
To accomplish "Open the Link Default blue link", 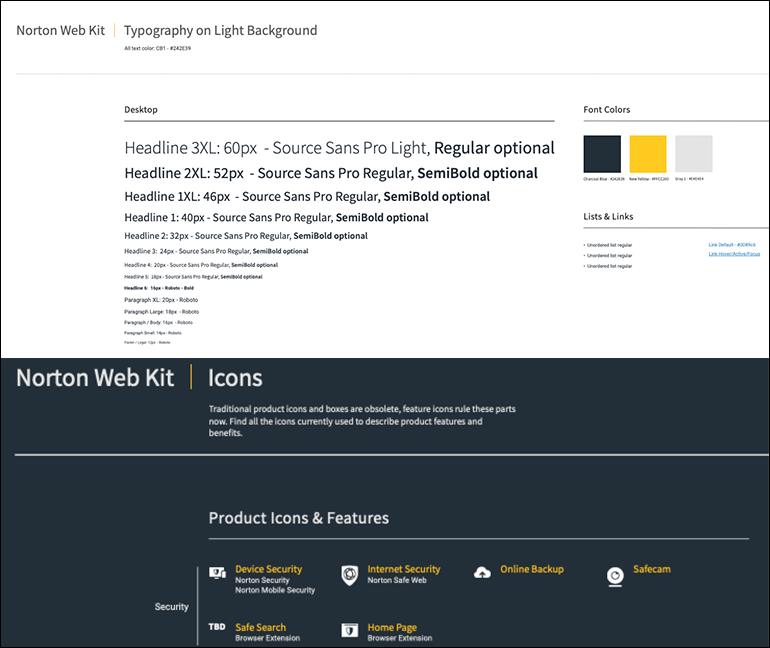I will pos(732,244).
